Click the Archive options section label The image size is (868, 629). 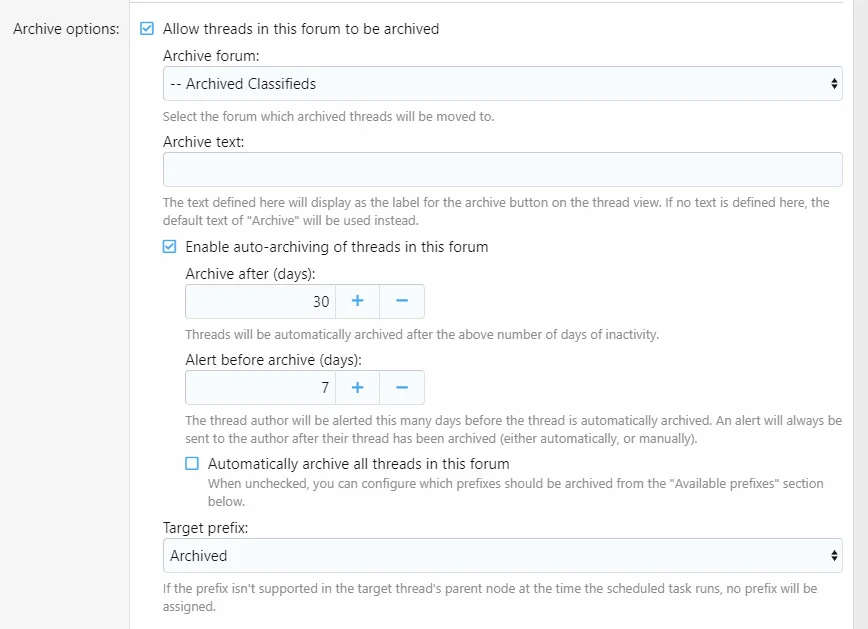pyautogui.click(x=66, y=29)
